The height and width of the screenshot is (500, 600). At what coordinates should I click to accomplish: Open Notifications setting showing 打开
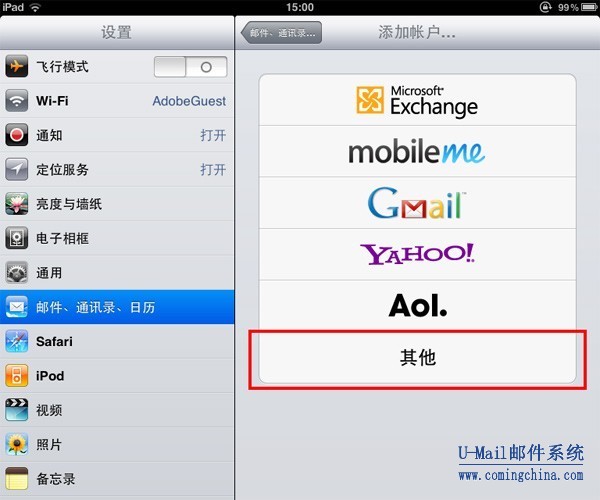point(117,135)
